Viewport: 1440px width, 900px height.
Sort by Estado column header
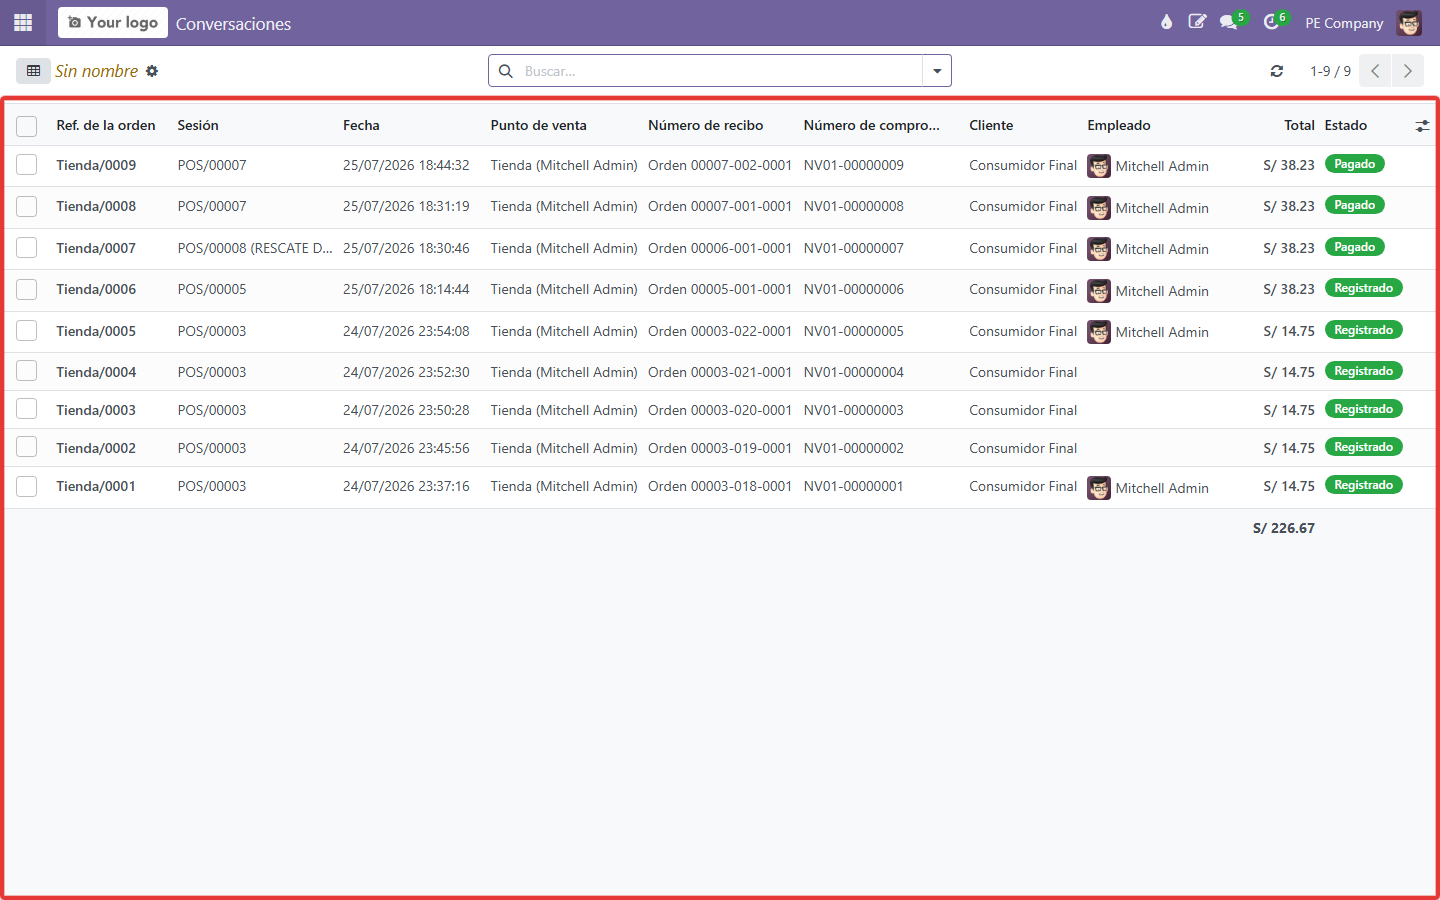[1346, 125]
